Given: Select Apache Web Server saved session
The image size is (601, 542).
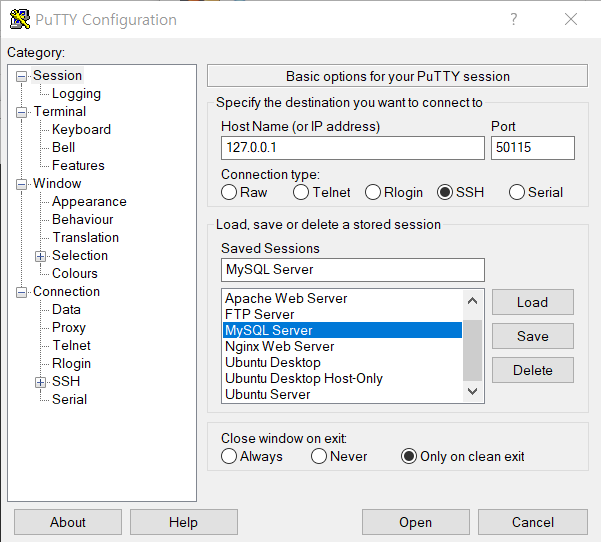Looking at the screenshot, I should click(343, 298).
